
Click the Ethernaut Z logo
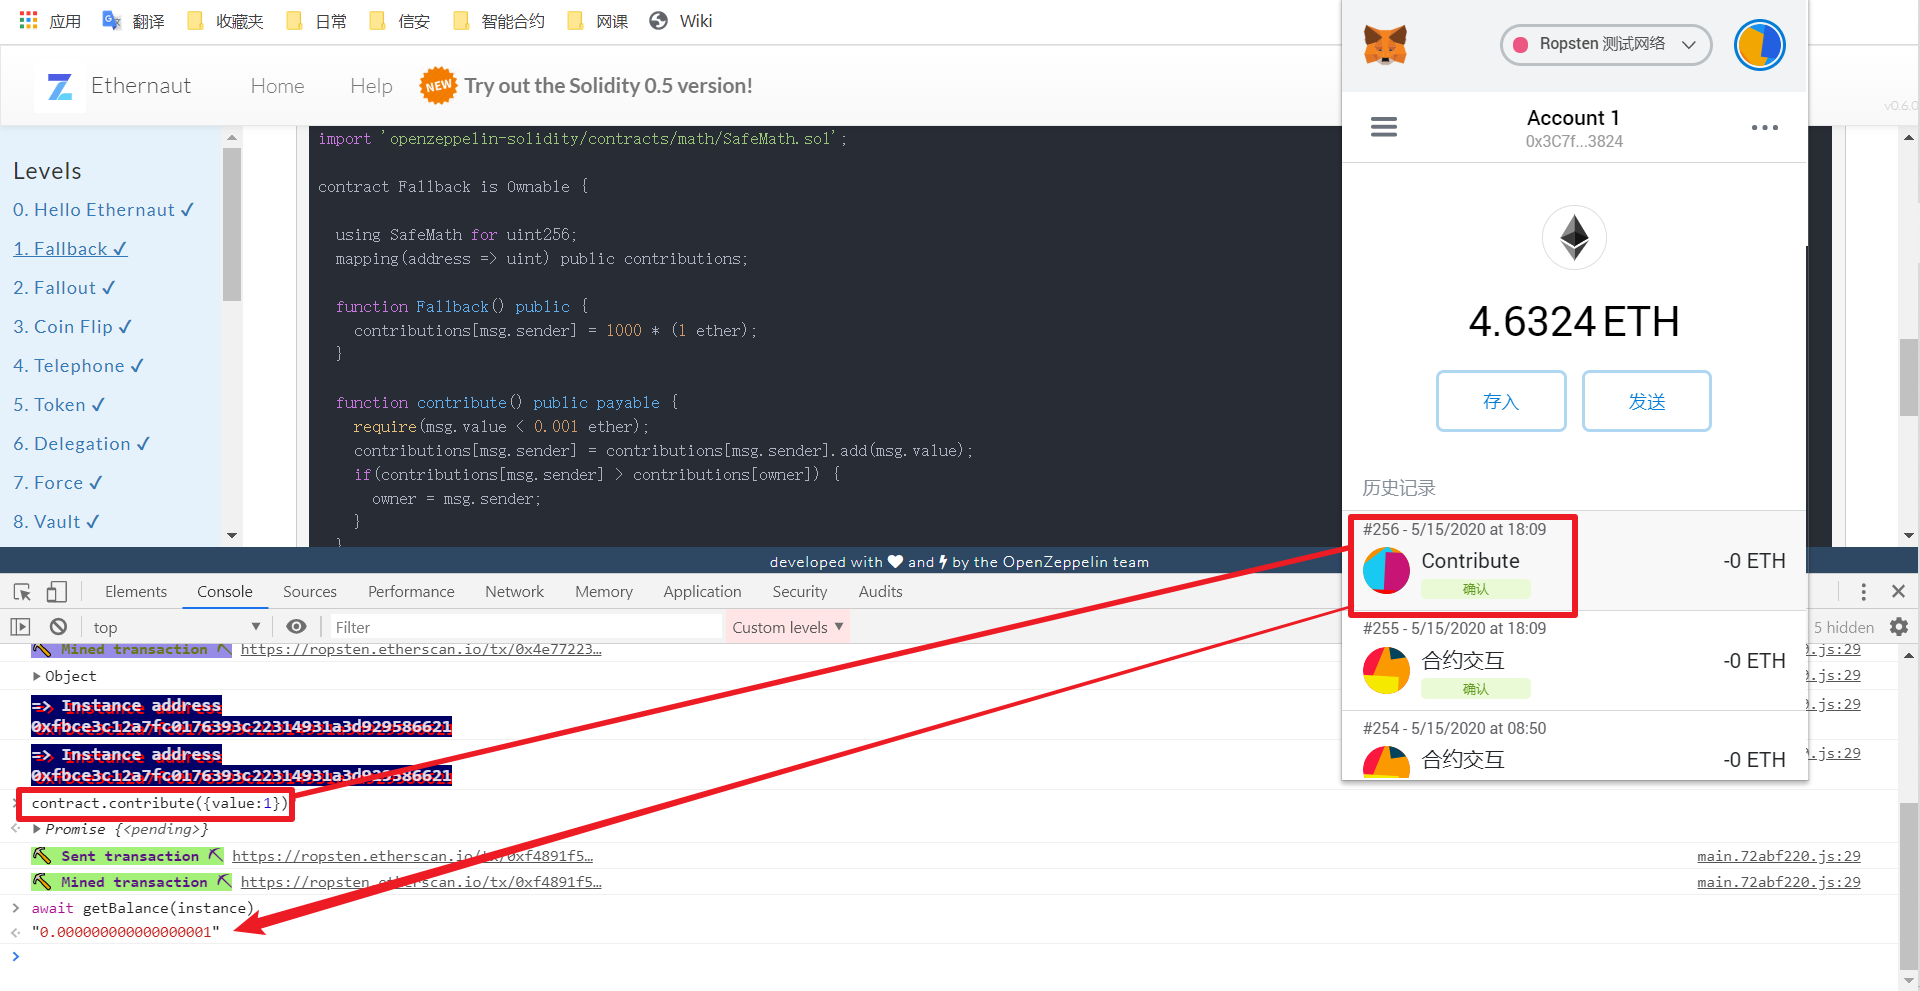click(x=60, y=87)
